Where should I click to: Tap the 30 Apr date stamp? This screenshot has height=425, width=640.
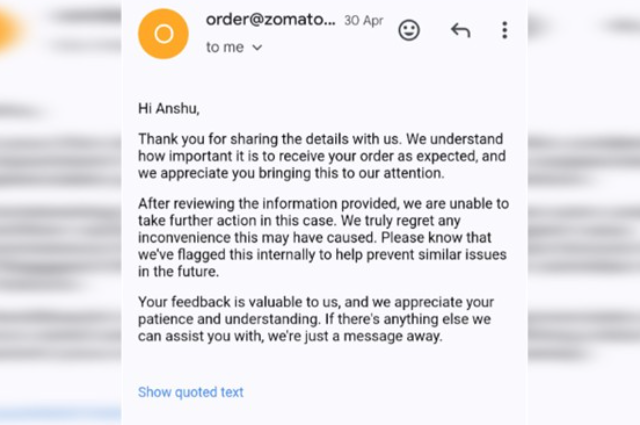[363, 20]
